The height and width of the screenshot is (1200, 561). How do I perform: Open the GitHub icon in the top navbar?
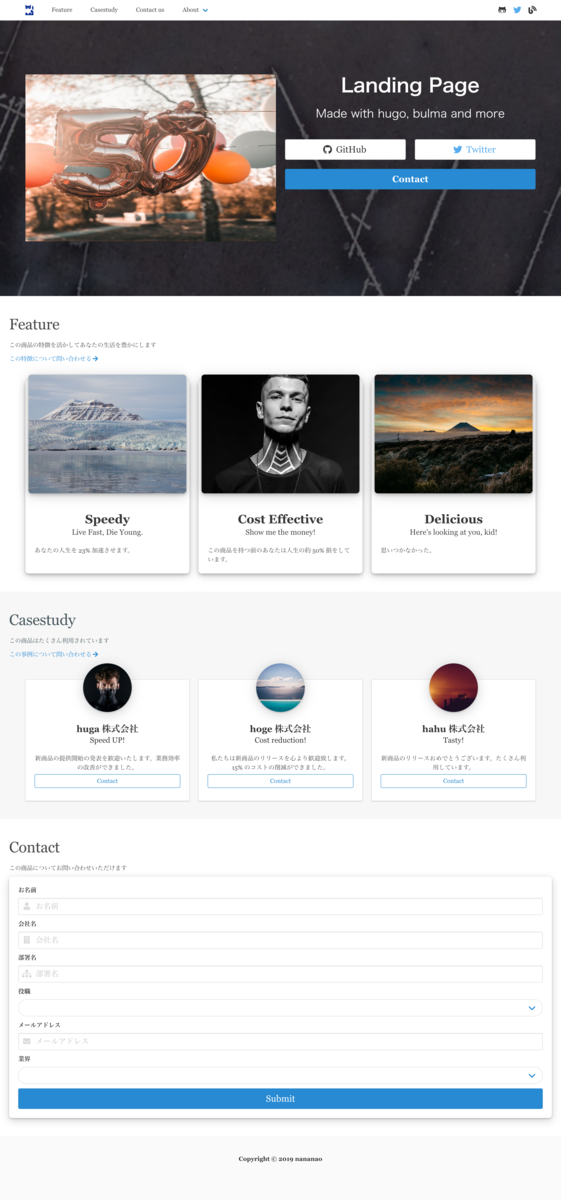click(502, 10)
